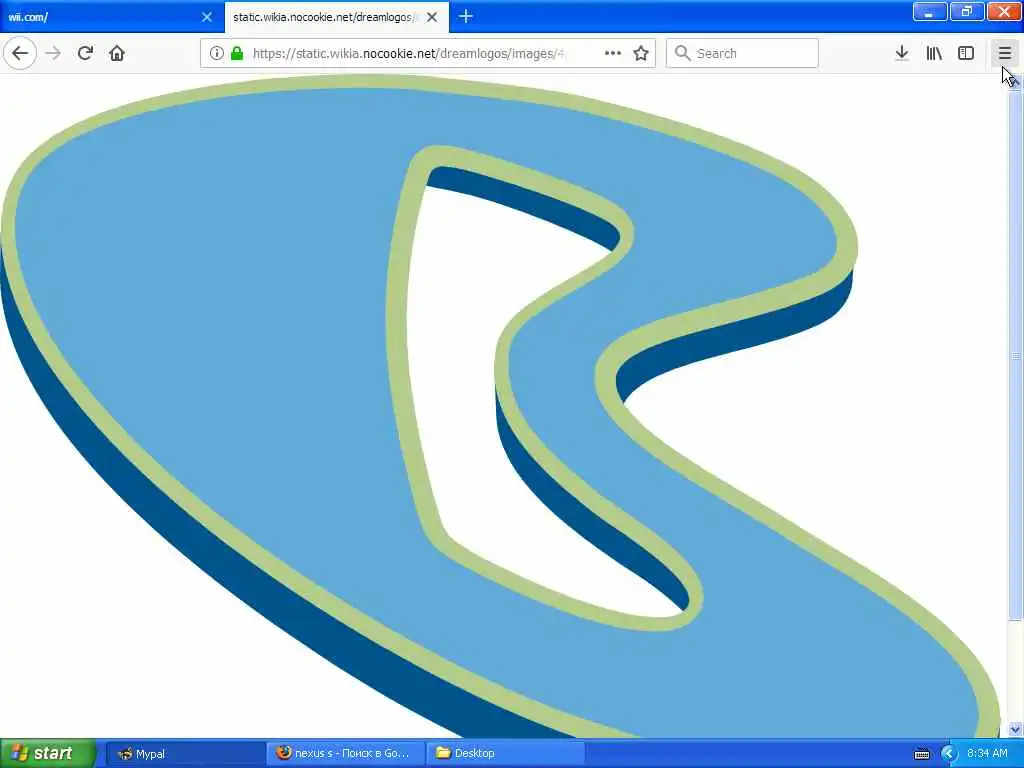Click the green secure connection padlock
1024x768 pixels.
point(237,53)
